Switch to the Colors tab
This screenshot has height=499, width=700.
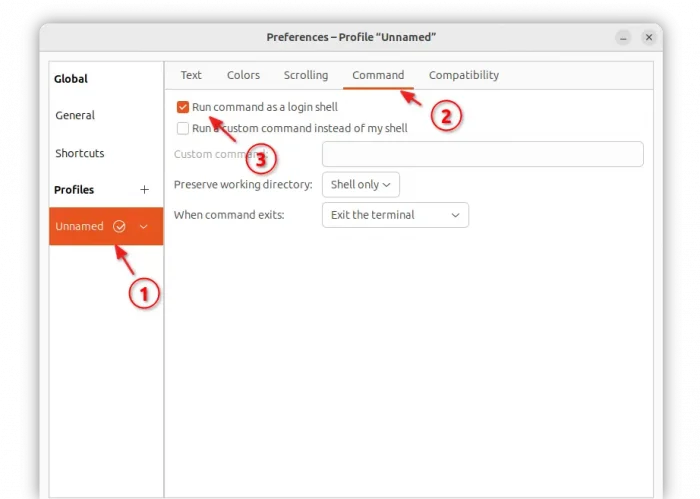(243, 75)
